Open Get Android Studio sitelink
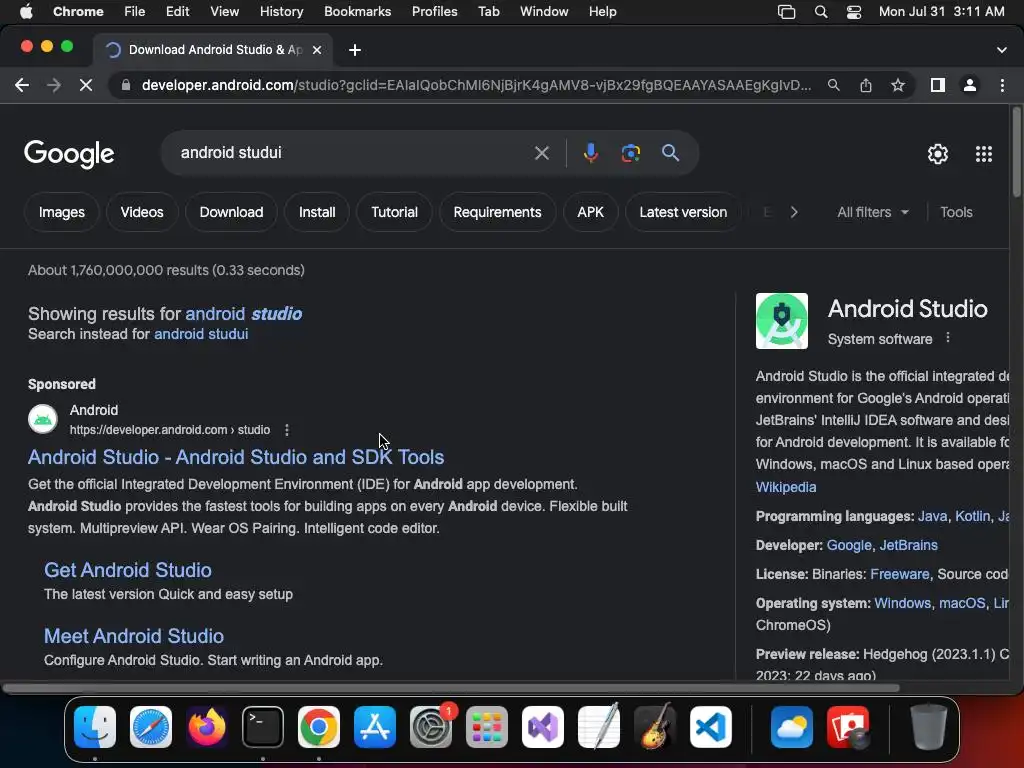 [128, 570]
